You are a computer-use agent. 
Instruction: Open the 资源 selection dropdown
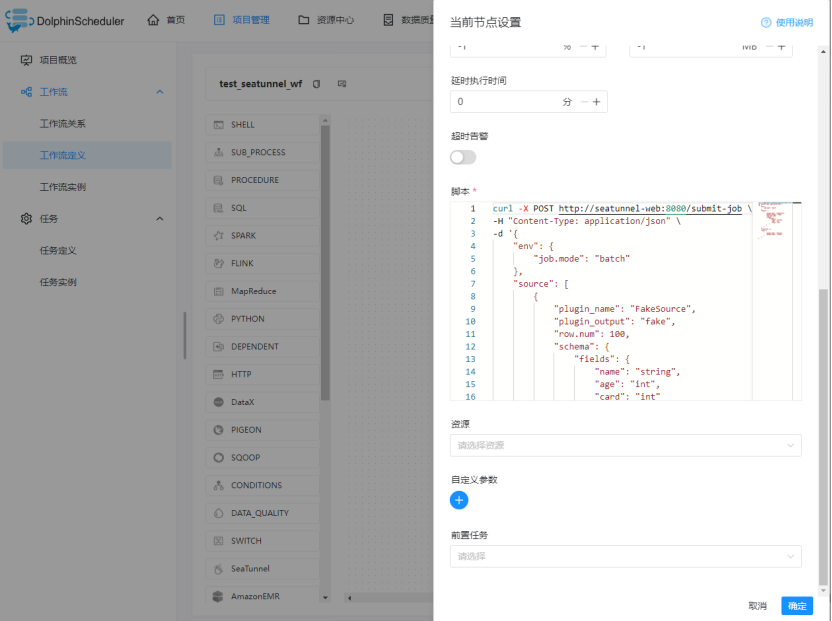coord(626,445)
